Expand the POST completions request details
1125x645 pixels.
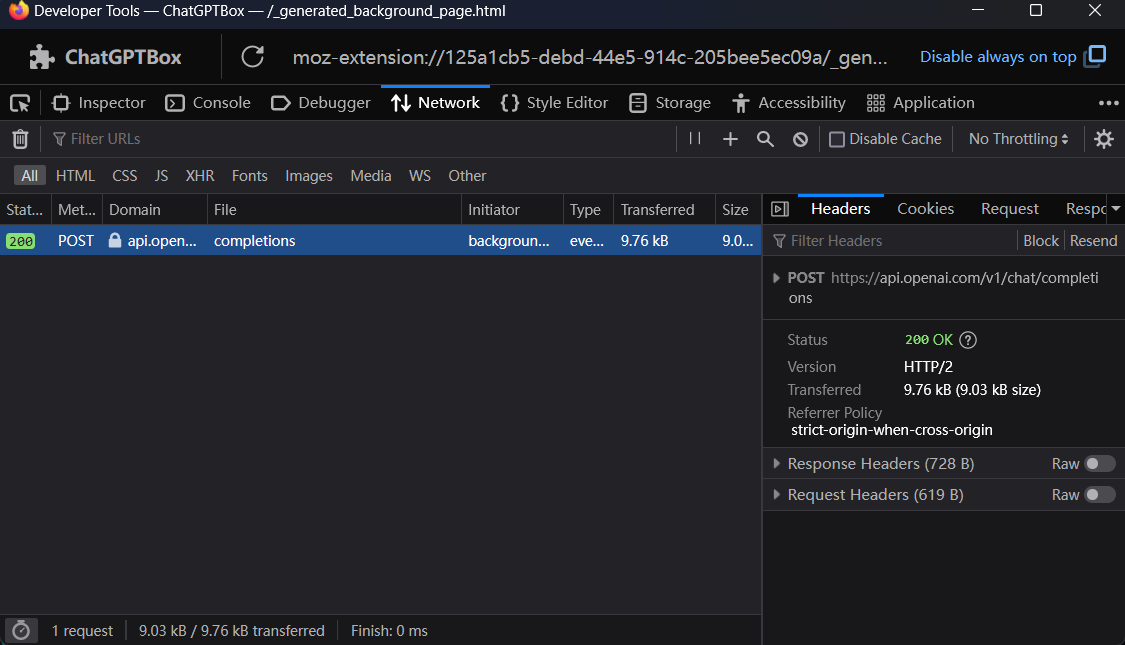click(777, 278)
